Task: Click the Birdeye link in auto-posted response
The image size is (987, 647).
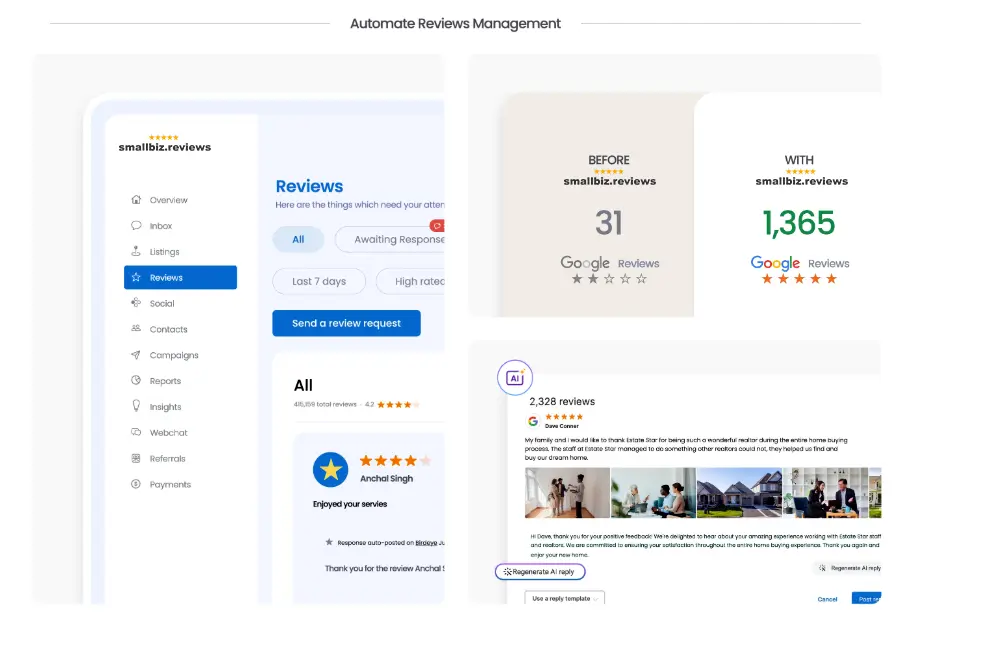Action: pyautogui.click(x=426, y=543)
